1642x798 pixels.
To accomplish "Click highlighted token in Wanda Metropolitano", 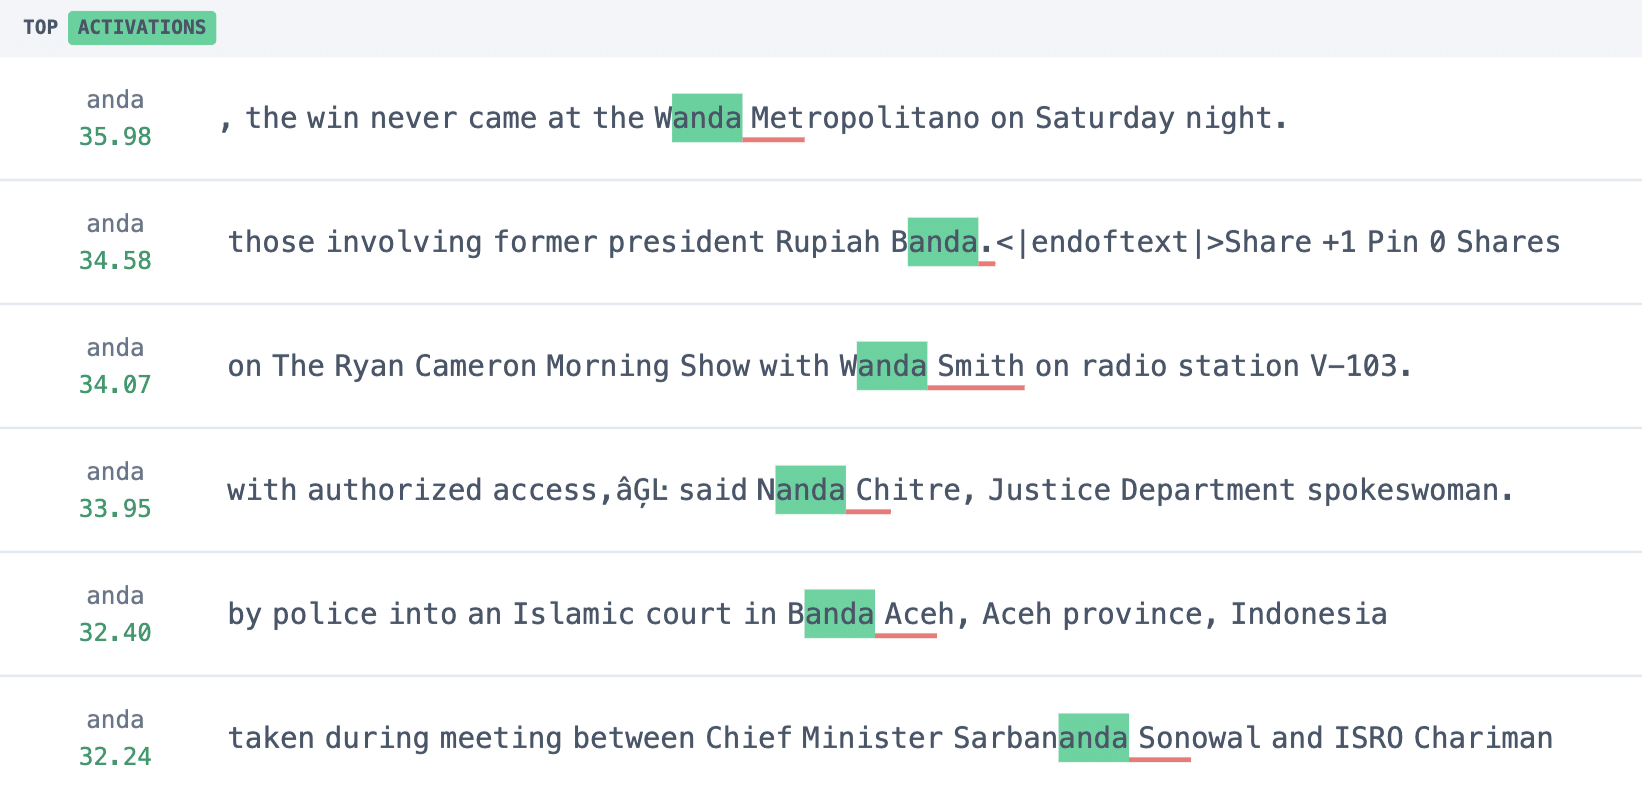I will click(707, 118).
